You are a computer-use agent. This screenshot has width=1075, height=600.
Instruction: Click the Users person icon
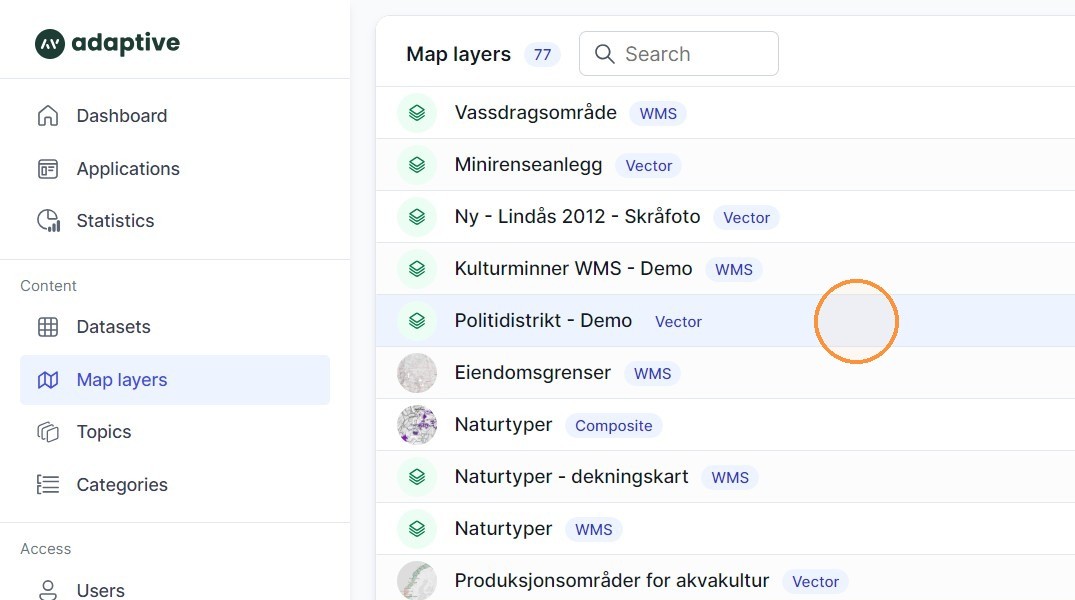coord(48,590)
